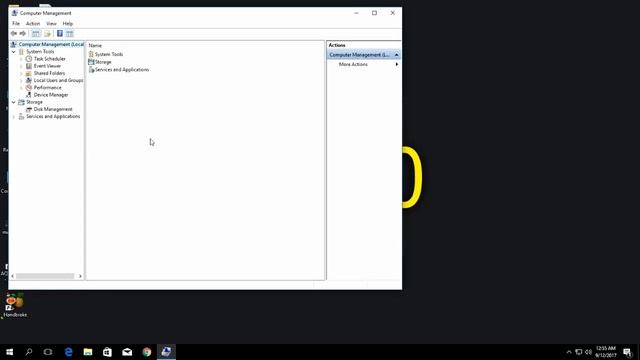
Task: Click the Task Scheduler clock icon
Action: pyautogui.click(x=29, y=59)
